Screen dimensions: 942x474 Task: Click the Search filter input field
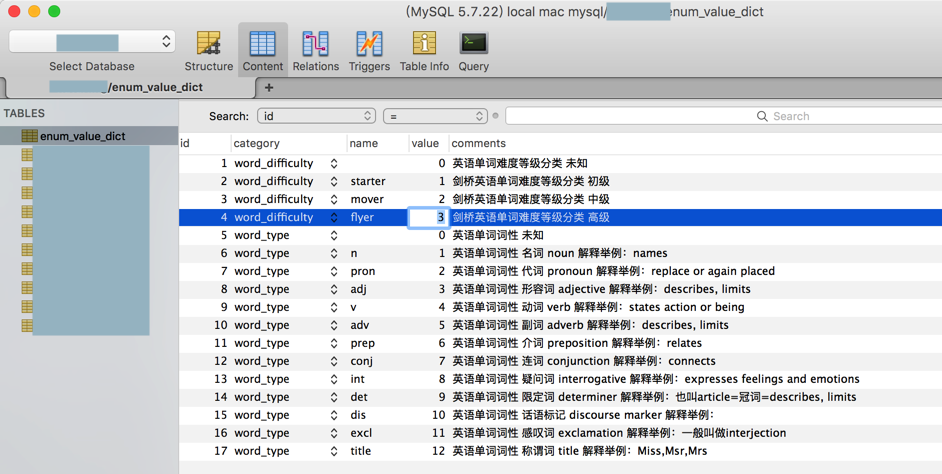click(x=723, y=116)
